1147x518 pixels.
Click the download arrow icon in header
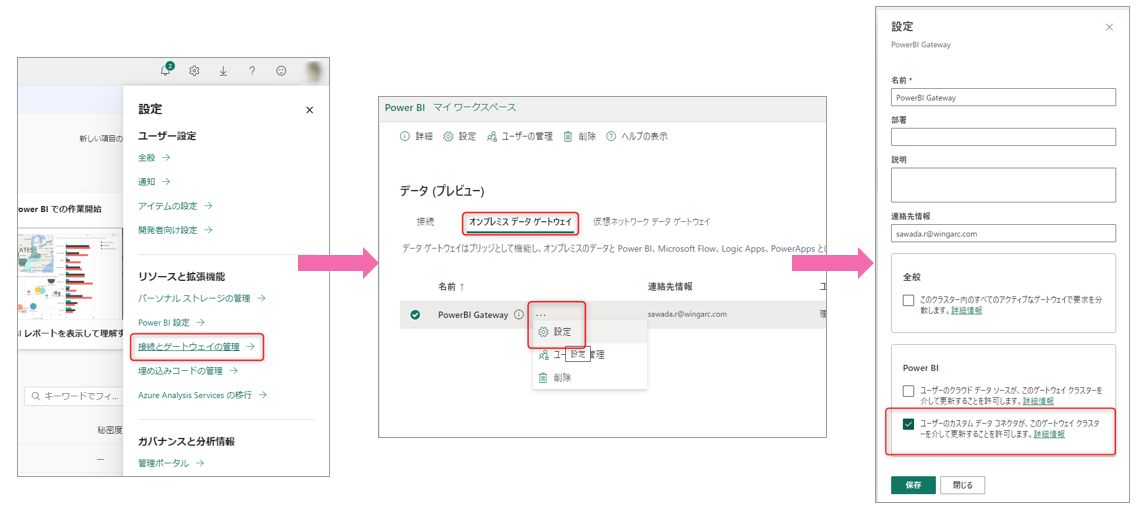(x=223, y=71)
